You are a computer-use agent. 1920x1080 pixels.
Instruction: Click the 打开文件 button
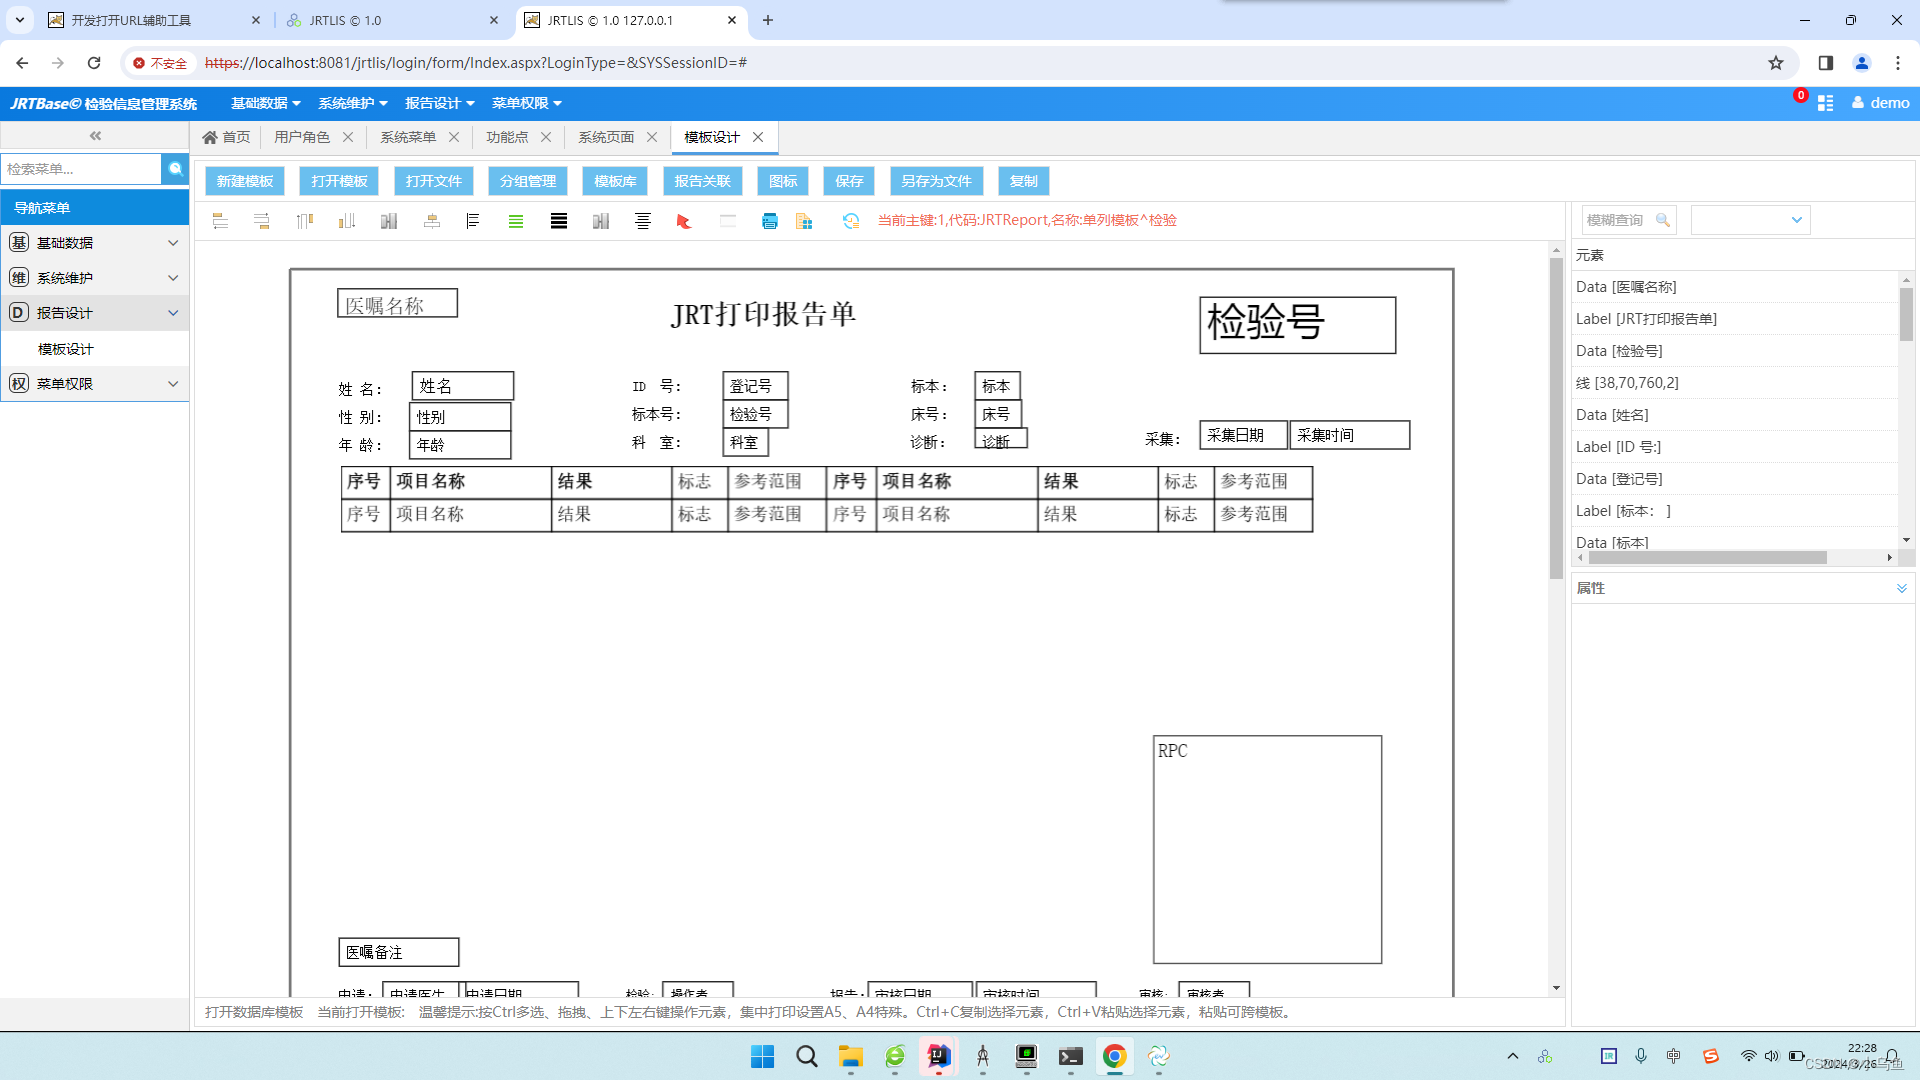[x=434, y=181]
